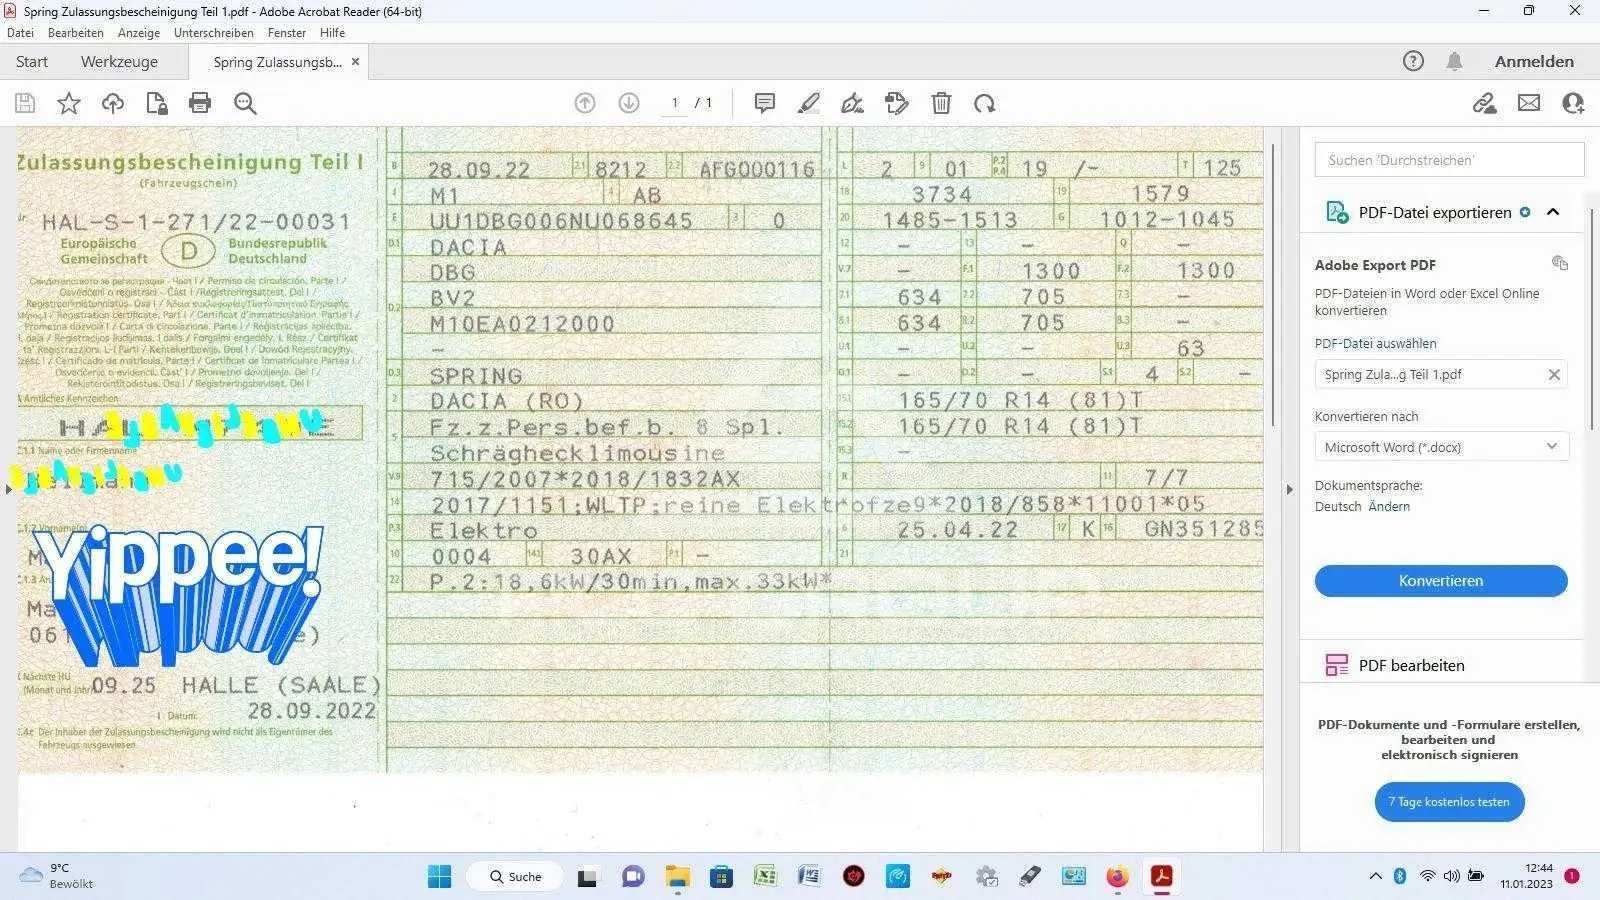Click the document vertical scrollbar
Image resolution: width=1600 pixels, height=900 pixels.
tap(1273, 285)
